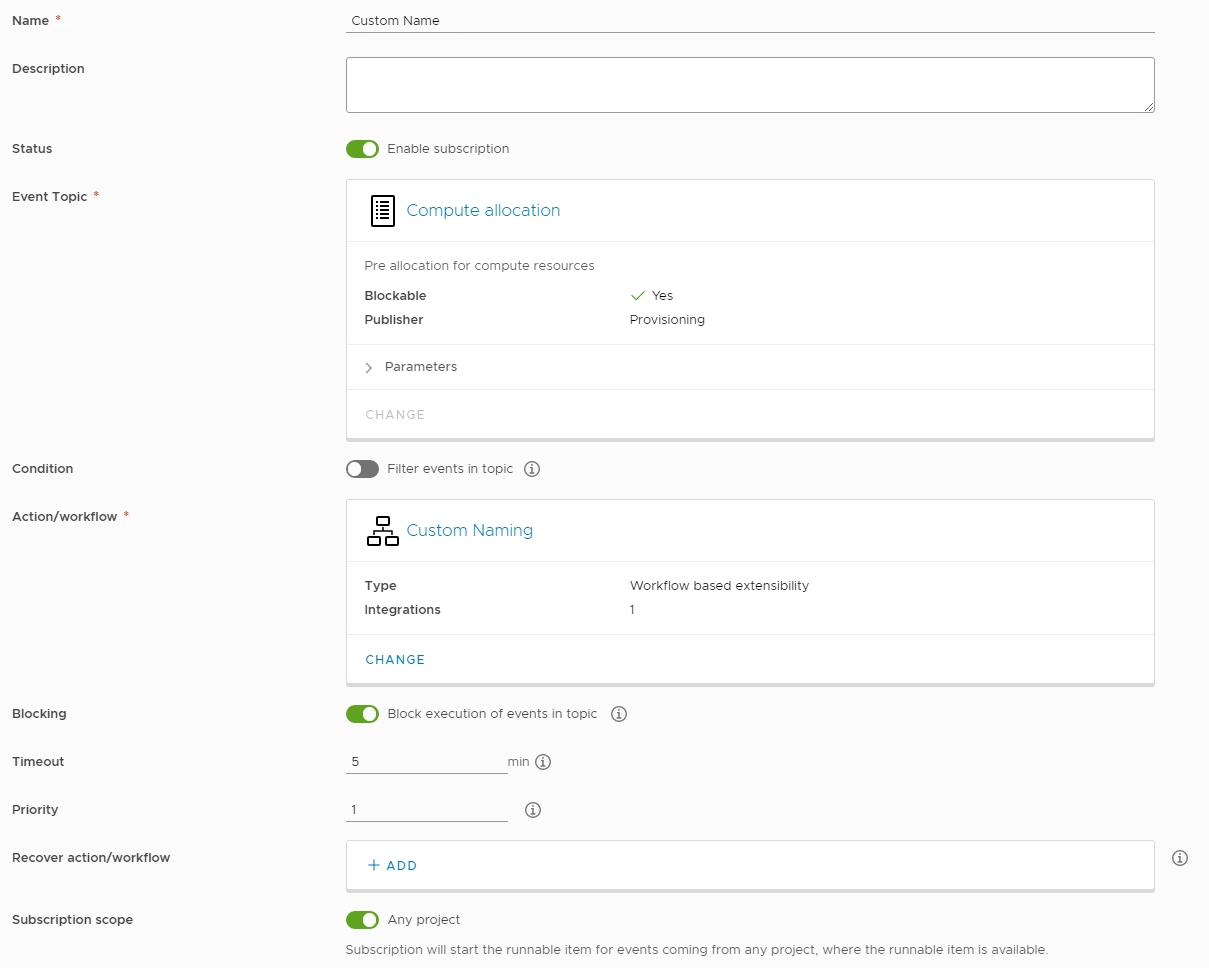
Task: Click info icon for Recover action/workflow
Action: click(x=1180, y=858)
